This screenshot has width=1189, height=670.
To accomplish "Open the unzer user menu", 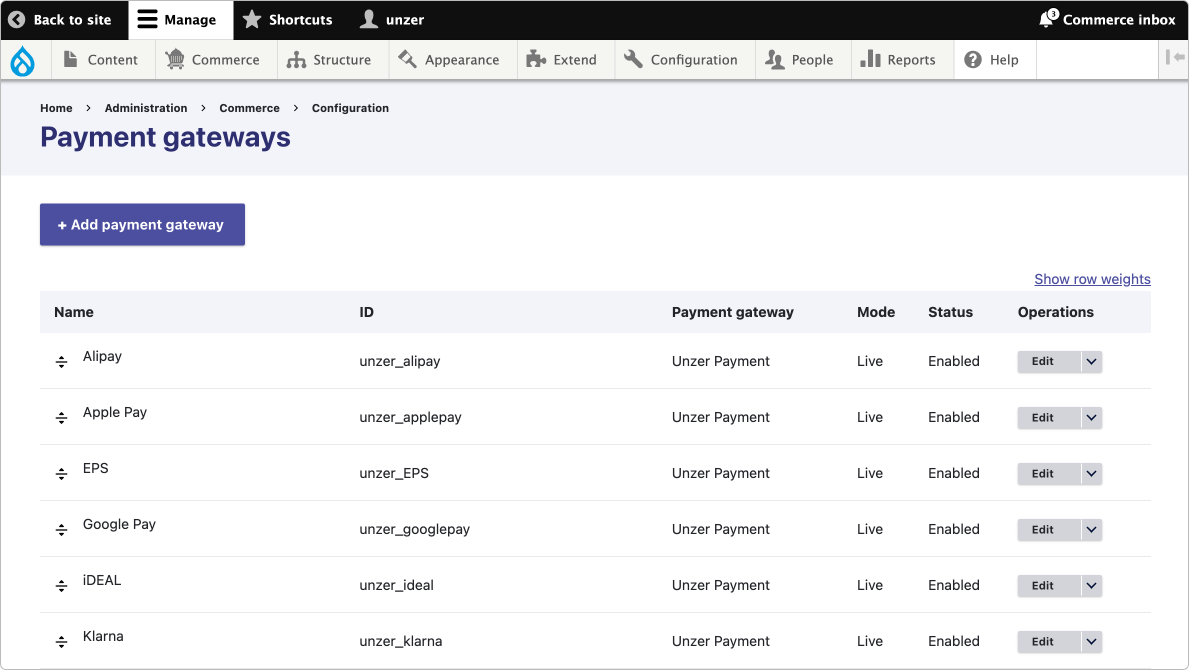I will [392, 20].
